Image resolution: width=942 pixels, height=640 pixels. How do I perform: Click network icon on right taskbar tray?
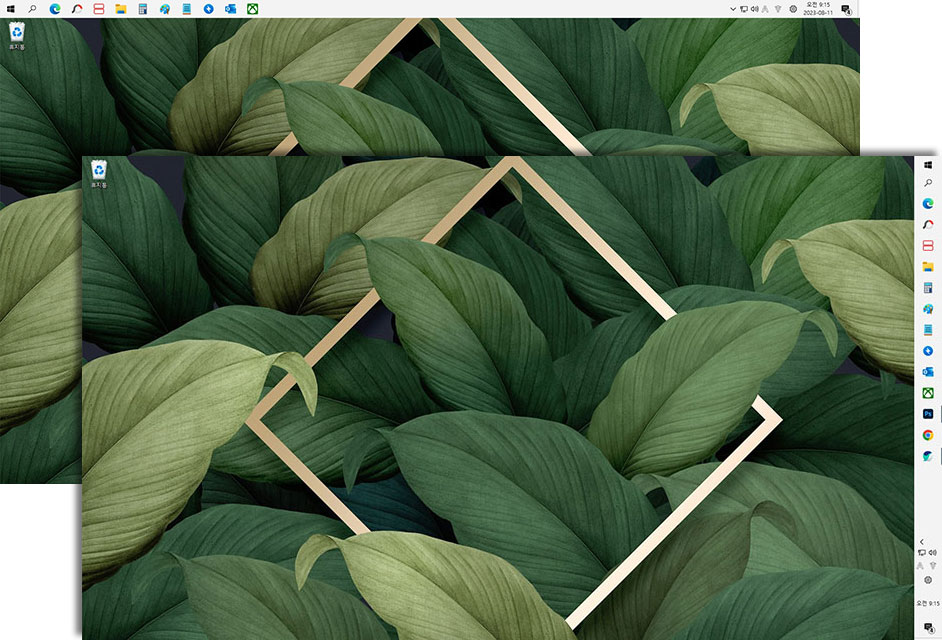tap(922, 553)
